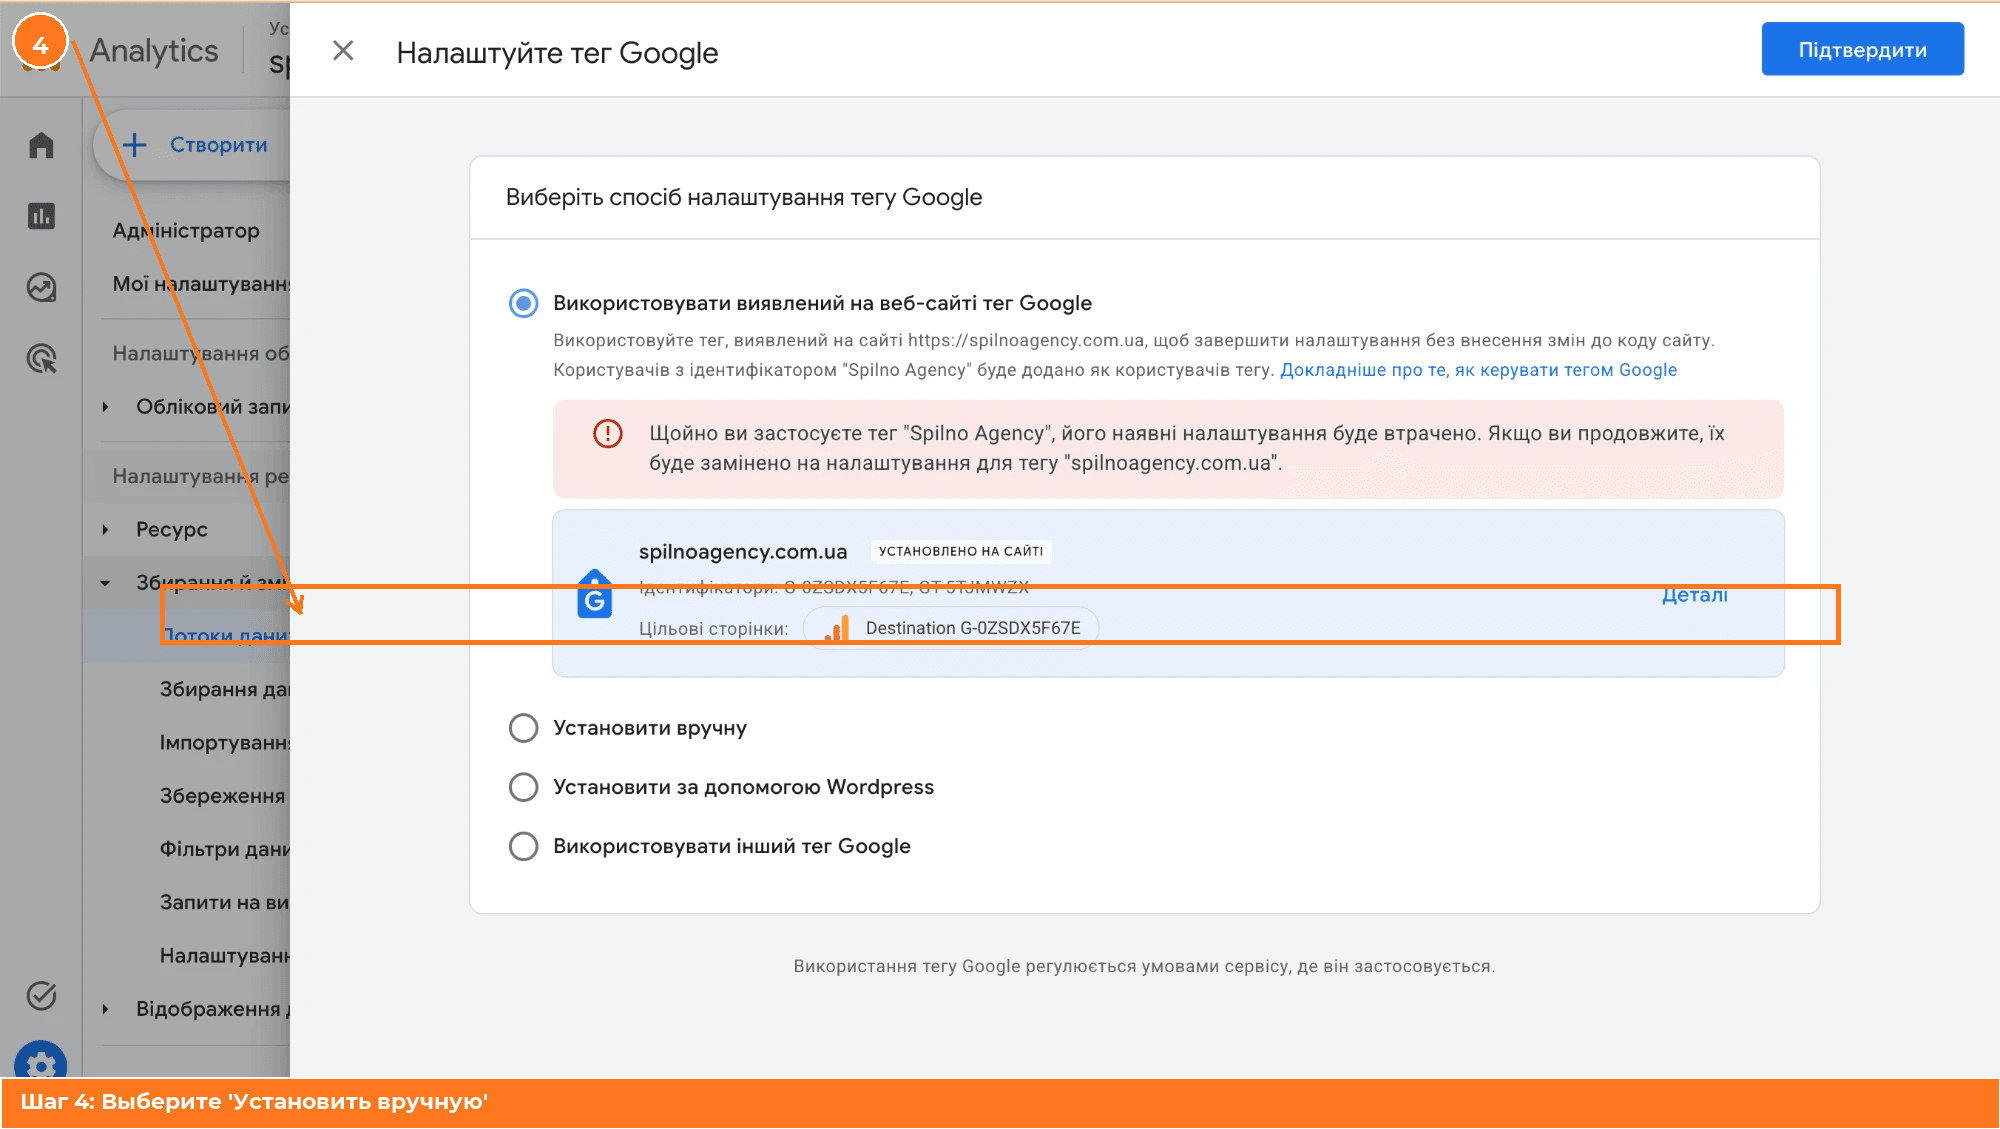Click the Налаштуйте тег Google dialog title

click(x=557, y=53)
